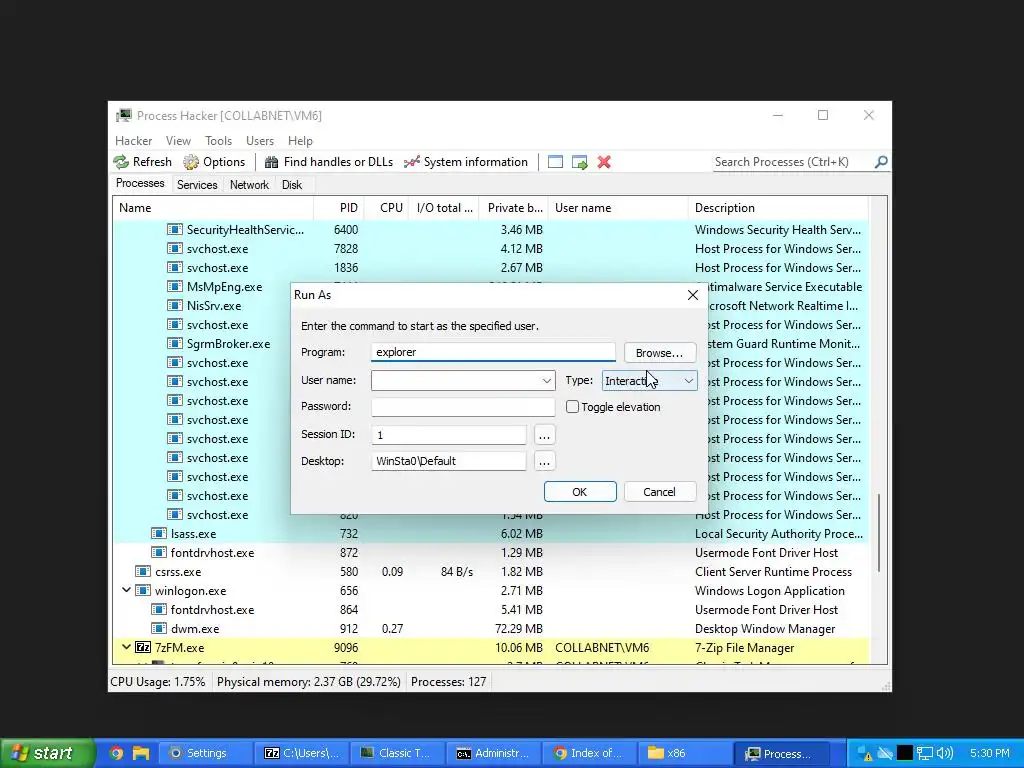Click Cancel in Run As dialog

(660, 492)
